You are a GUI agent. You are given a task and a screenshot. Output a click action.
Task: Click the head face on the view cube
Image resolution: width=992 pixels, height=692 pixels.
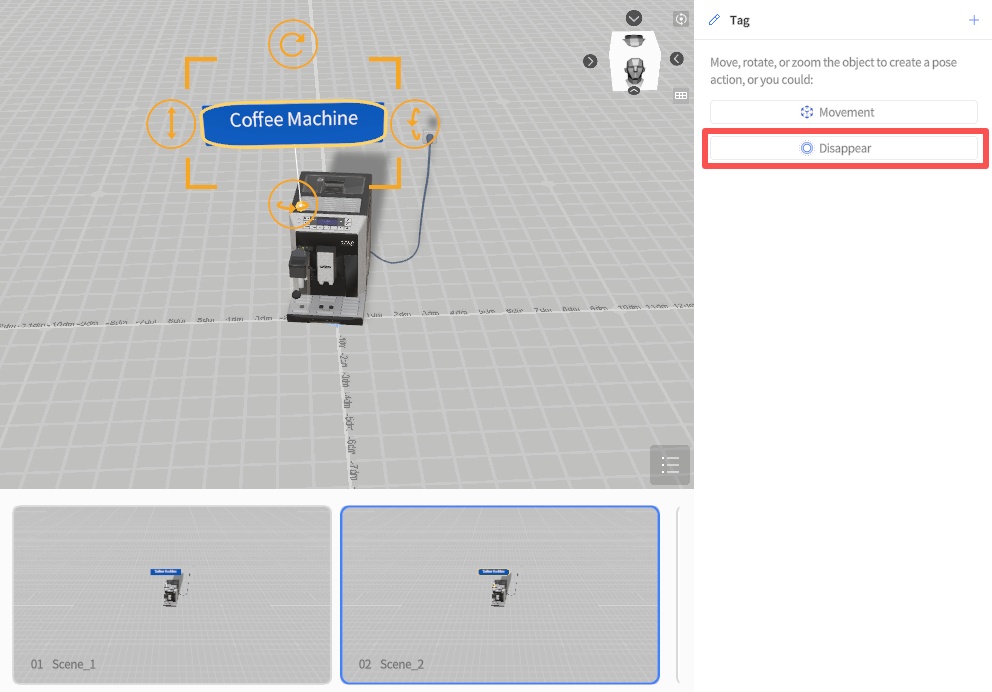coord(633,69)
